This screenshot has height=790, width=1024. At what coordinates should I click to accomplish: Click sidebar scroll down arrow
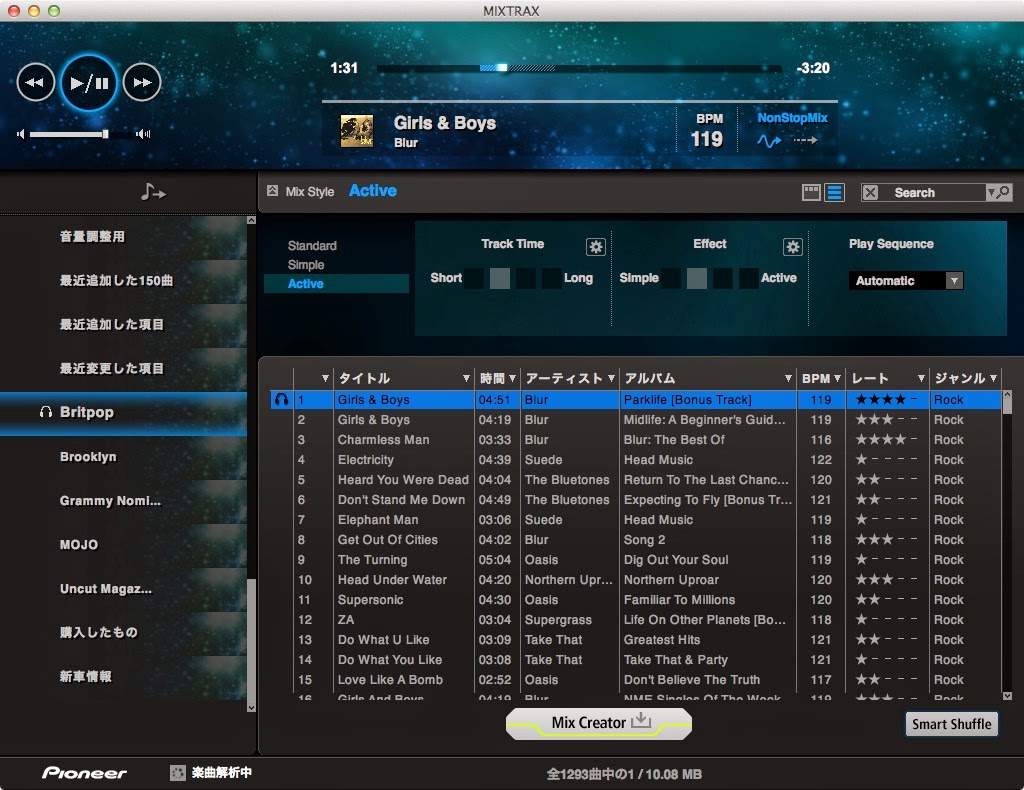click(251, 707)
